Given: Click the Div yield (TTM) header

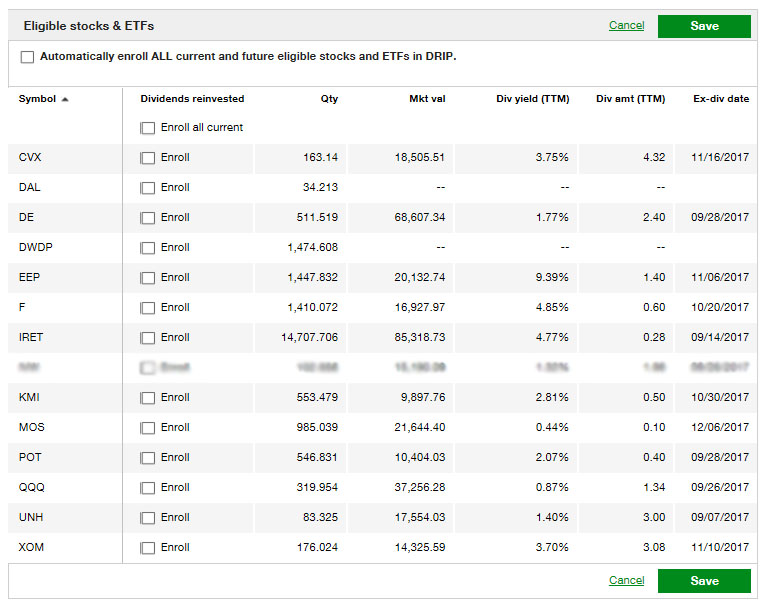Looking at the screenshot, I should pos(532,99).
